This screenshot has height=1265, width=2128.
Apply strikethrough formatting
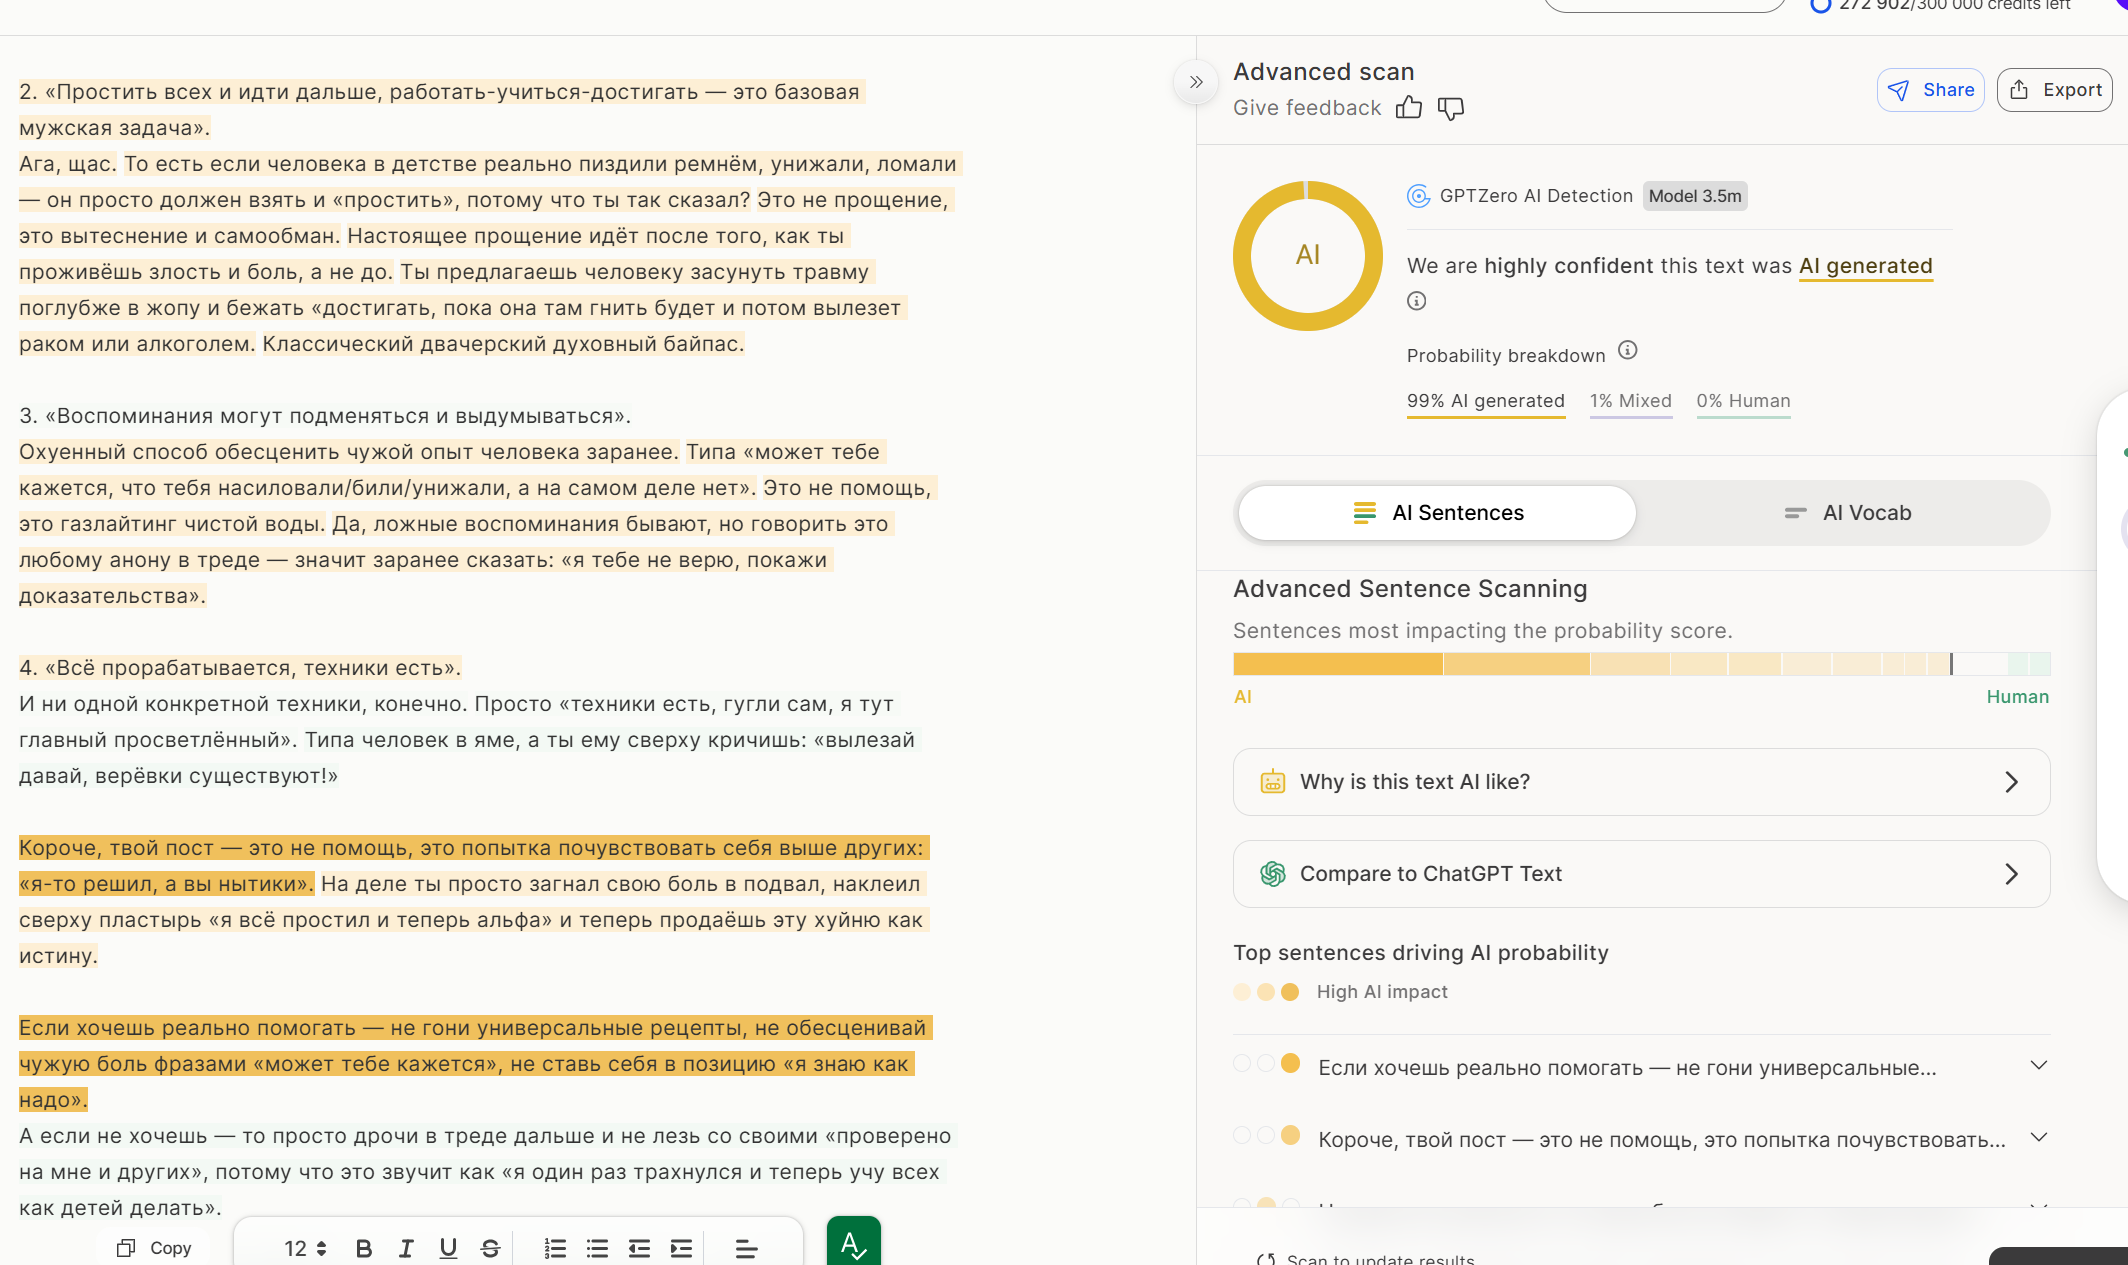point(490,1248)
